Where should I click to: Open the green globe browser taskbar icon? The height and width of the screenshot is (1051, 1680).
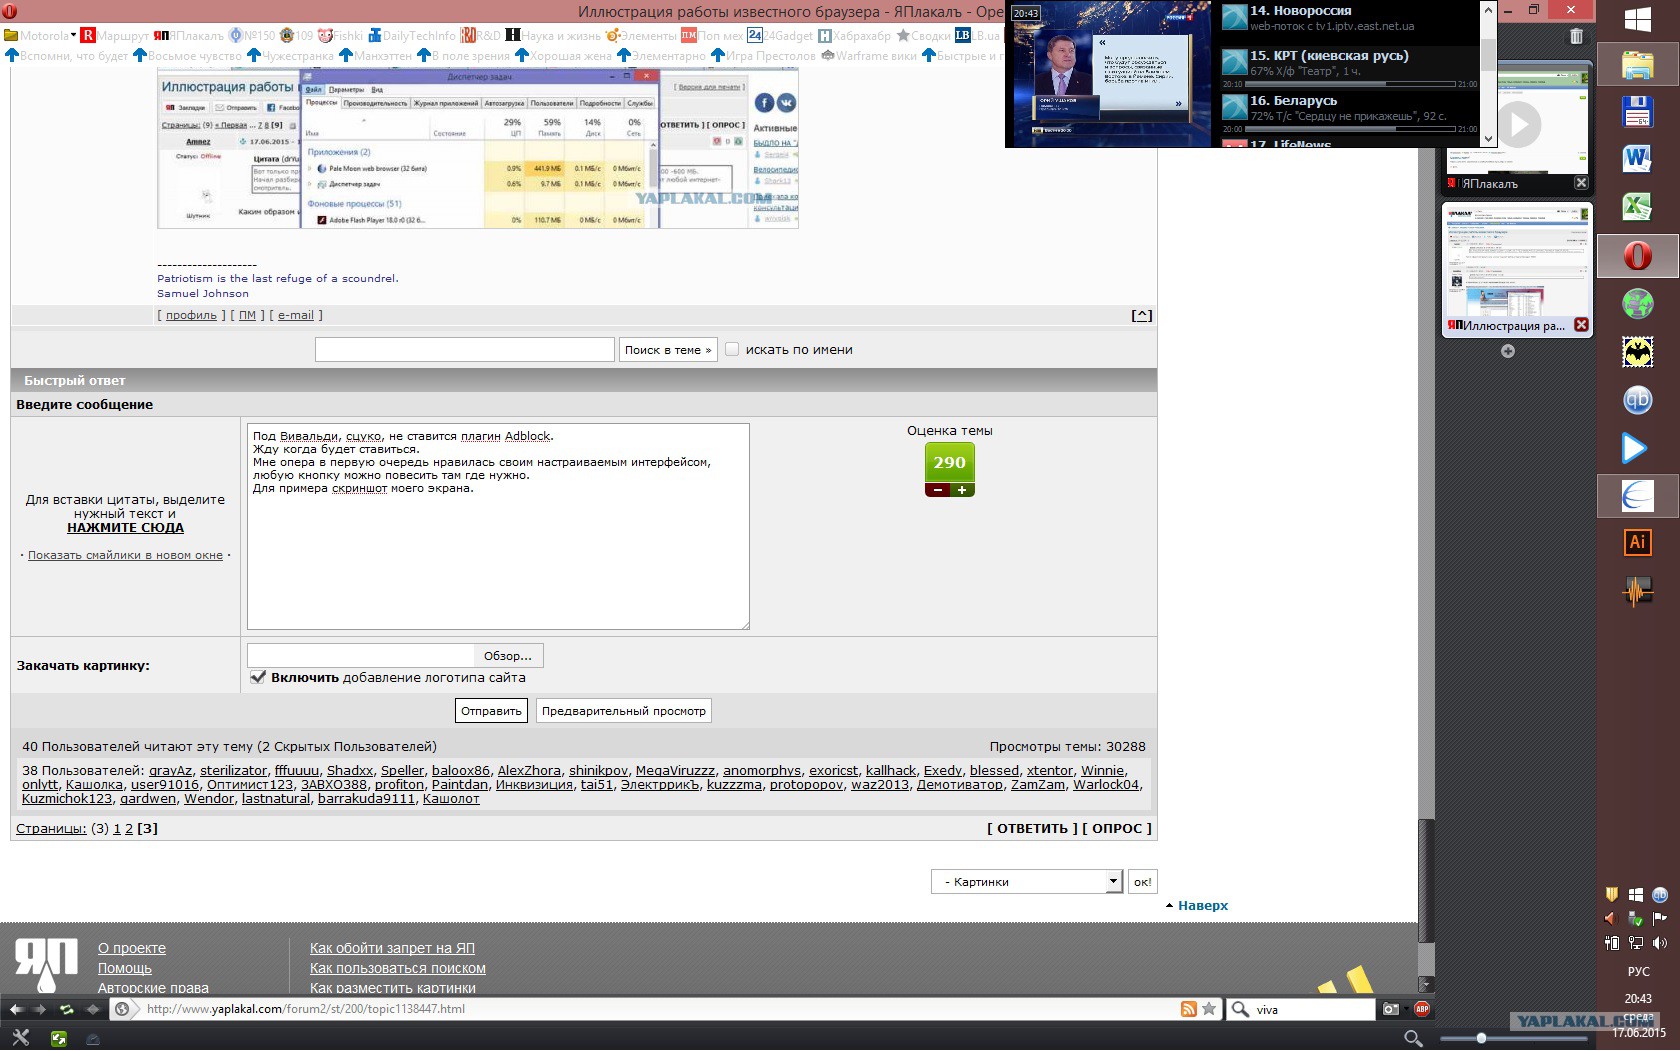[x=1638, y=304]
